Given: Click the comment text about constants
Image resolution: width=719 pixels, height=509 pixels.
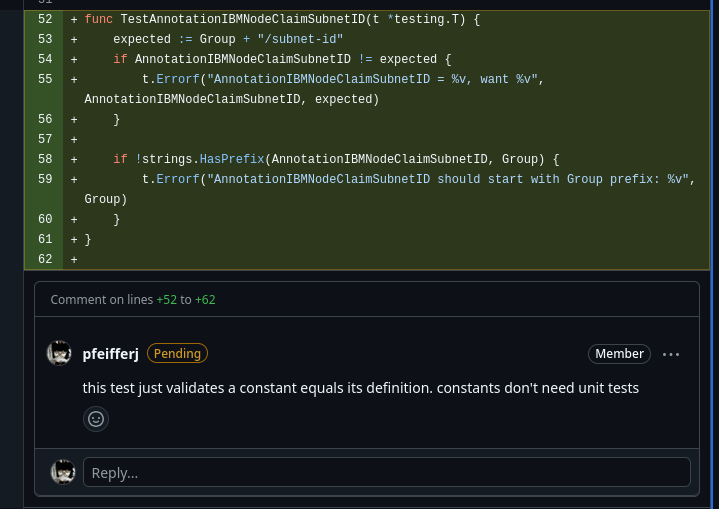Looking at the screenshot, I should pos(360,388).
